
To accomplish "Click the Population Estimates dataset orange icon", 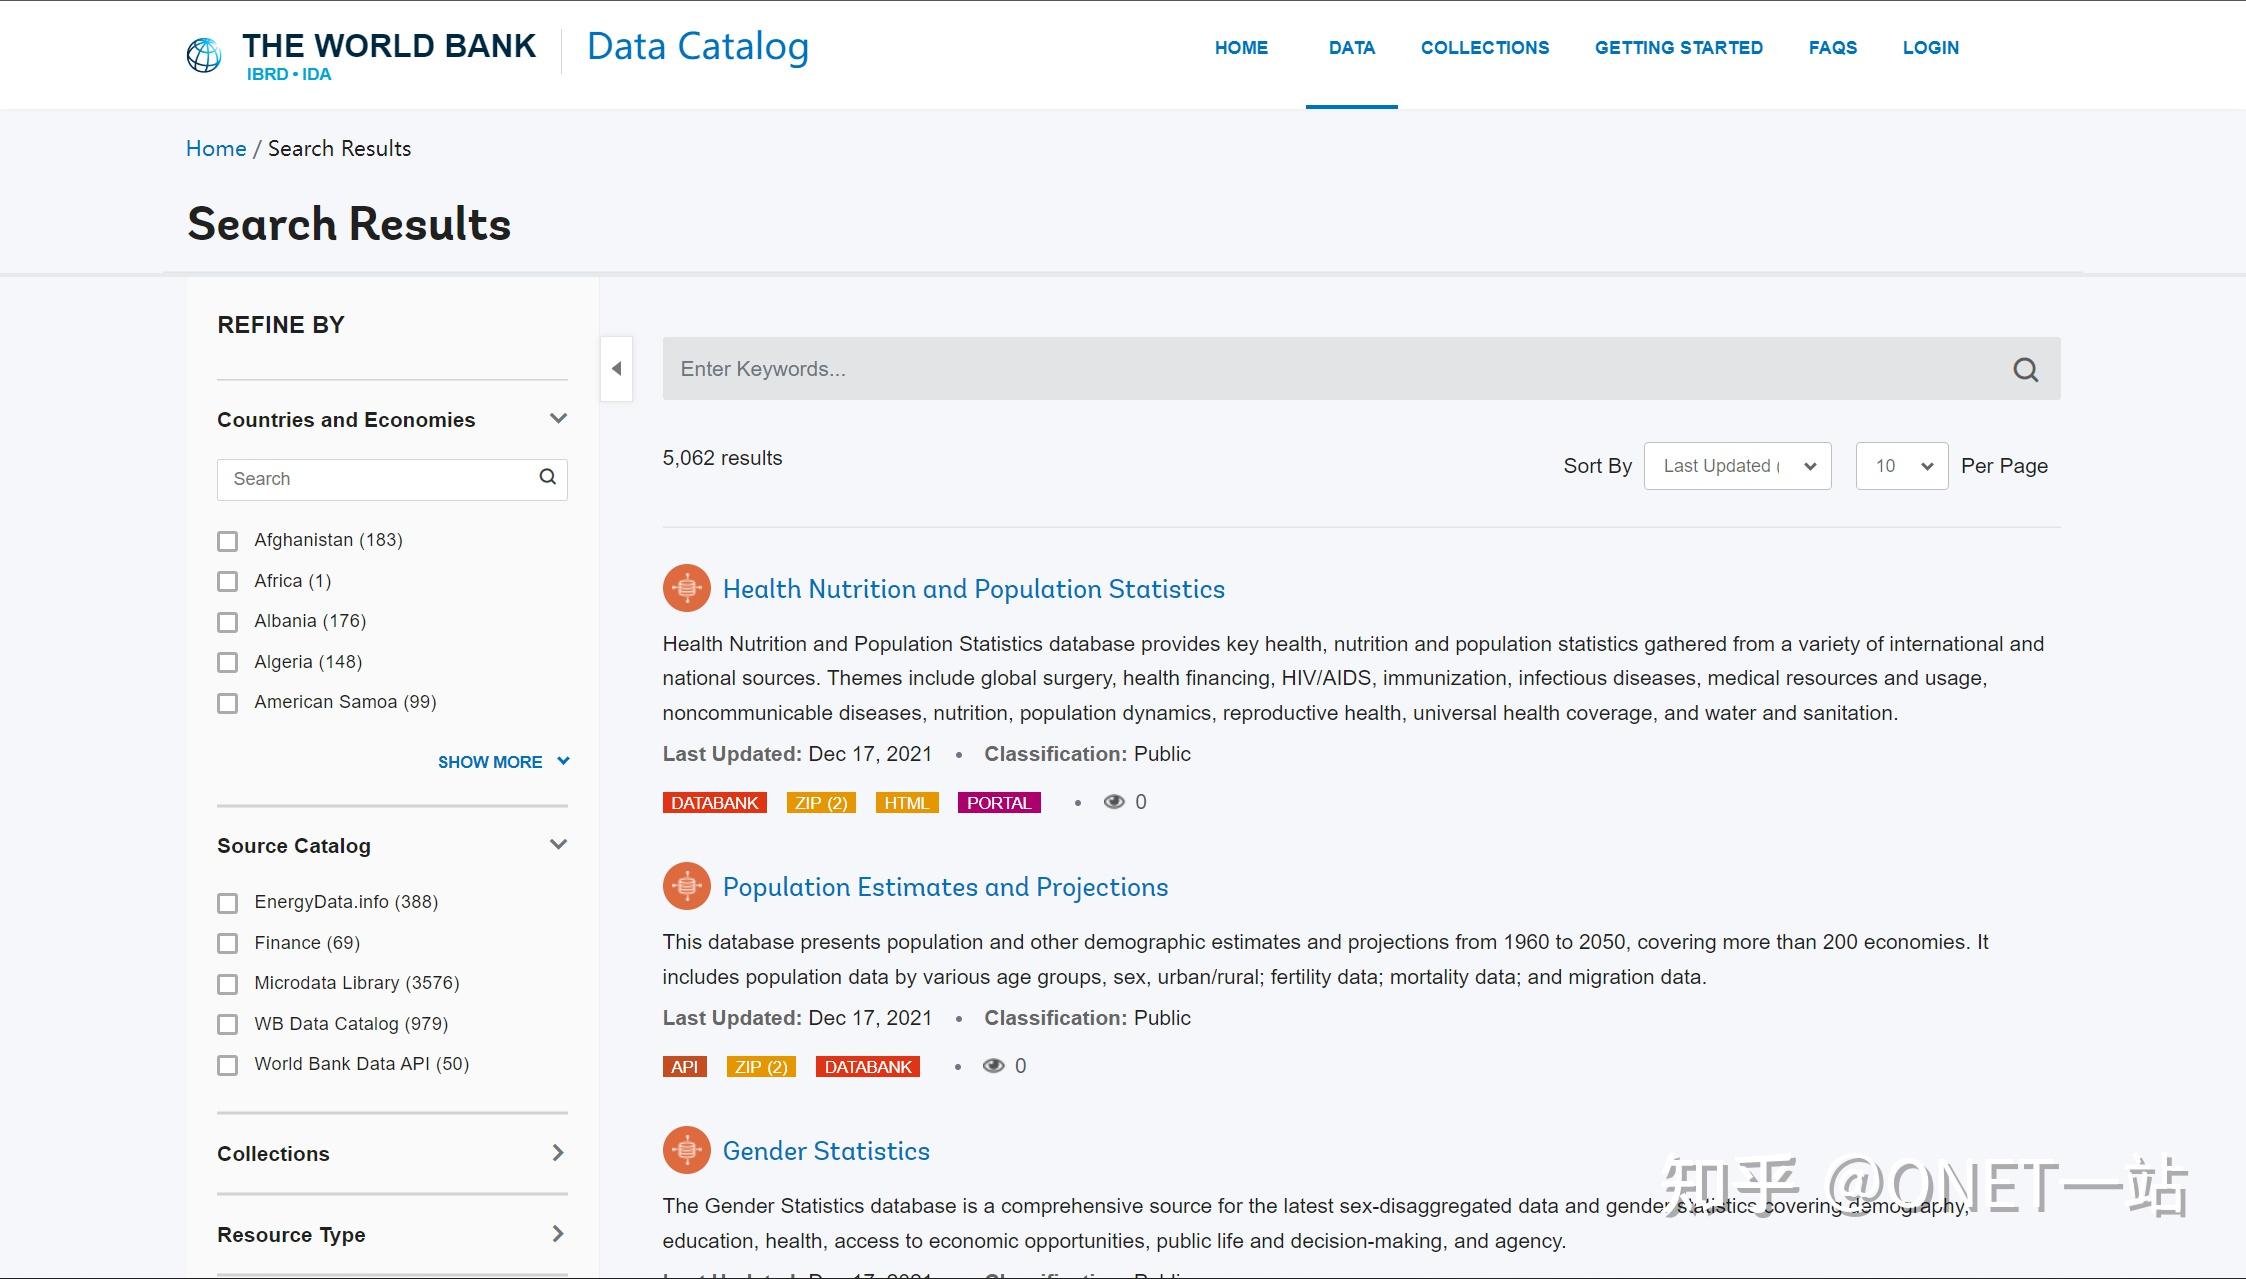I will (x=686, y=886).
